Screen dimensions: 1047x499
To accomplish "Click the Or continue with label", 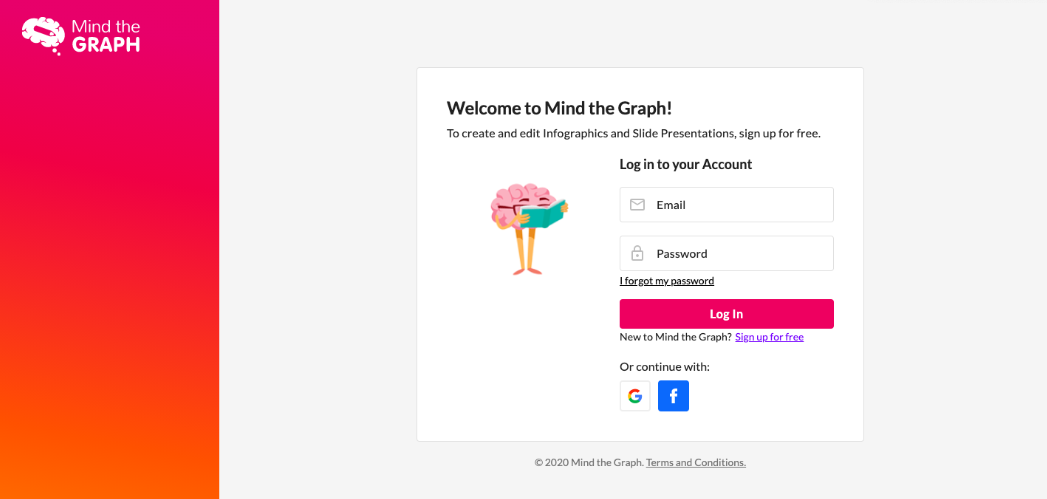I will (x=664, y=367).
